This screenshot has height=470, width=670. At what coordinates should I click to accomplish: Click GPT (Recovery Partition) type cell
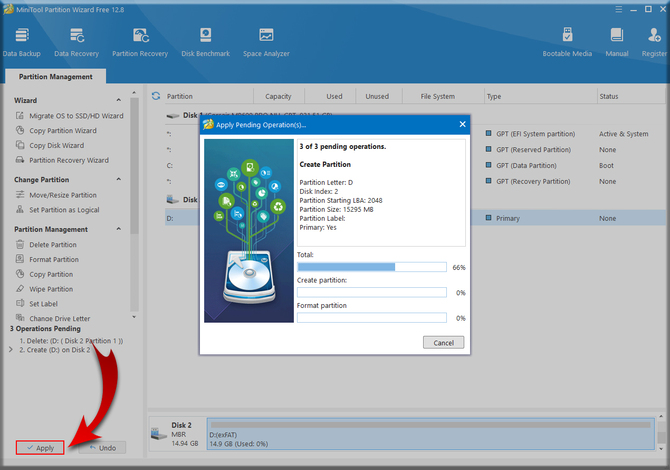pyautogui.click(x=533, y=181)
